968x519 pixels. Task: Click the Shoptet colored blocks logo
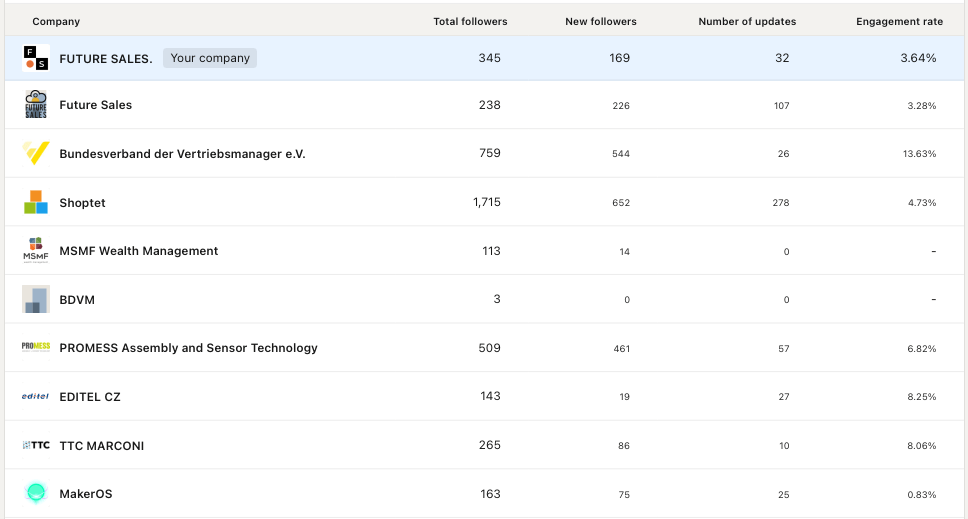(x=36, y=202)
